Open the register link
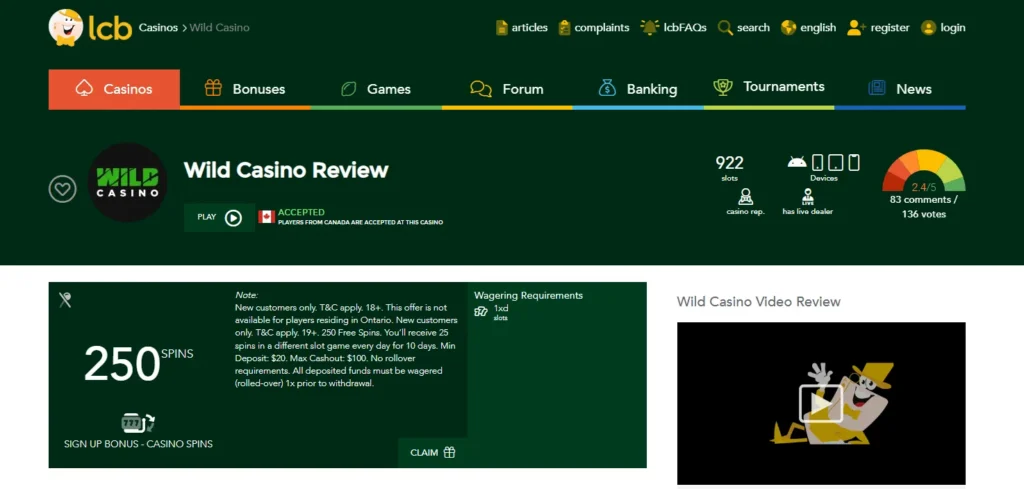The height and width of the screenshot is (489, 1024). click(889, 27)
